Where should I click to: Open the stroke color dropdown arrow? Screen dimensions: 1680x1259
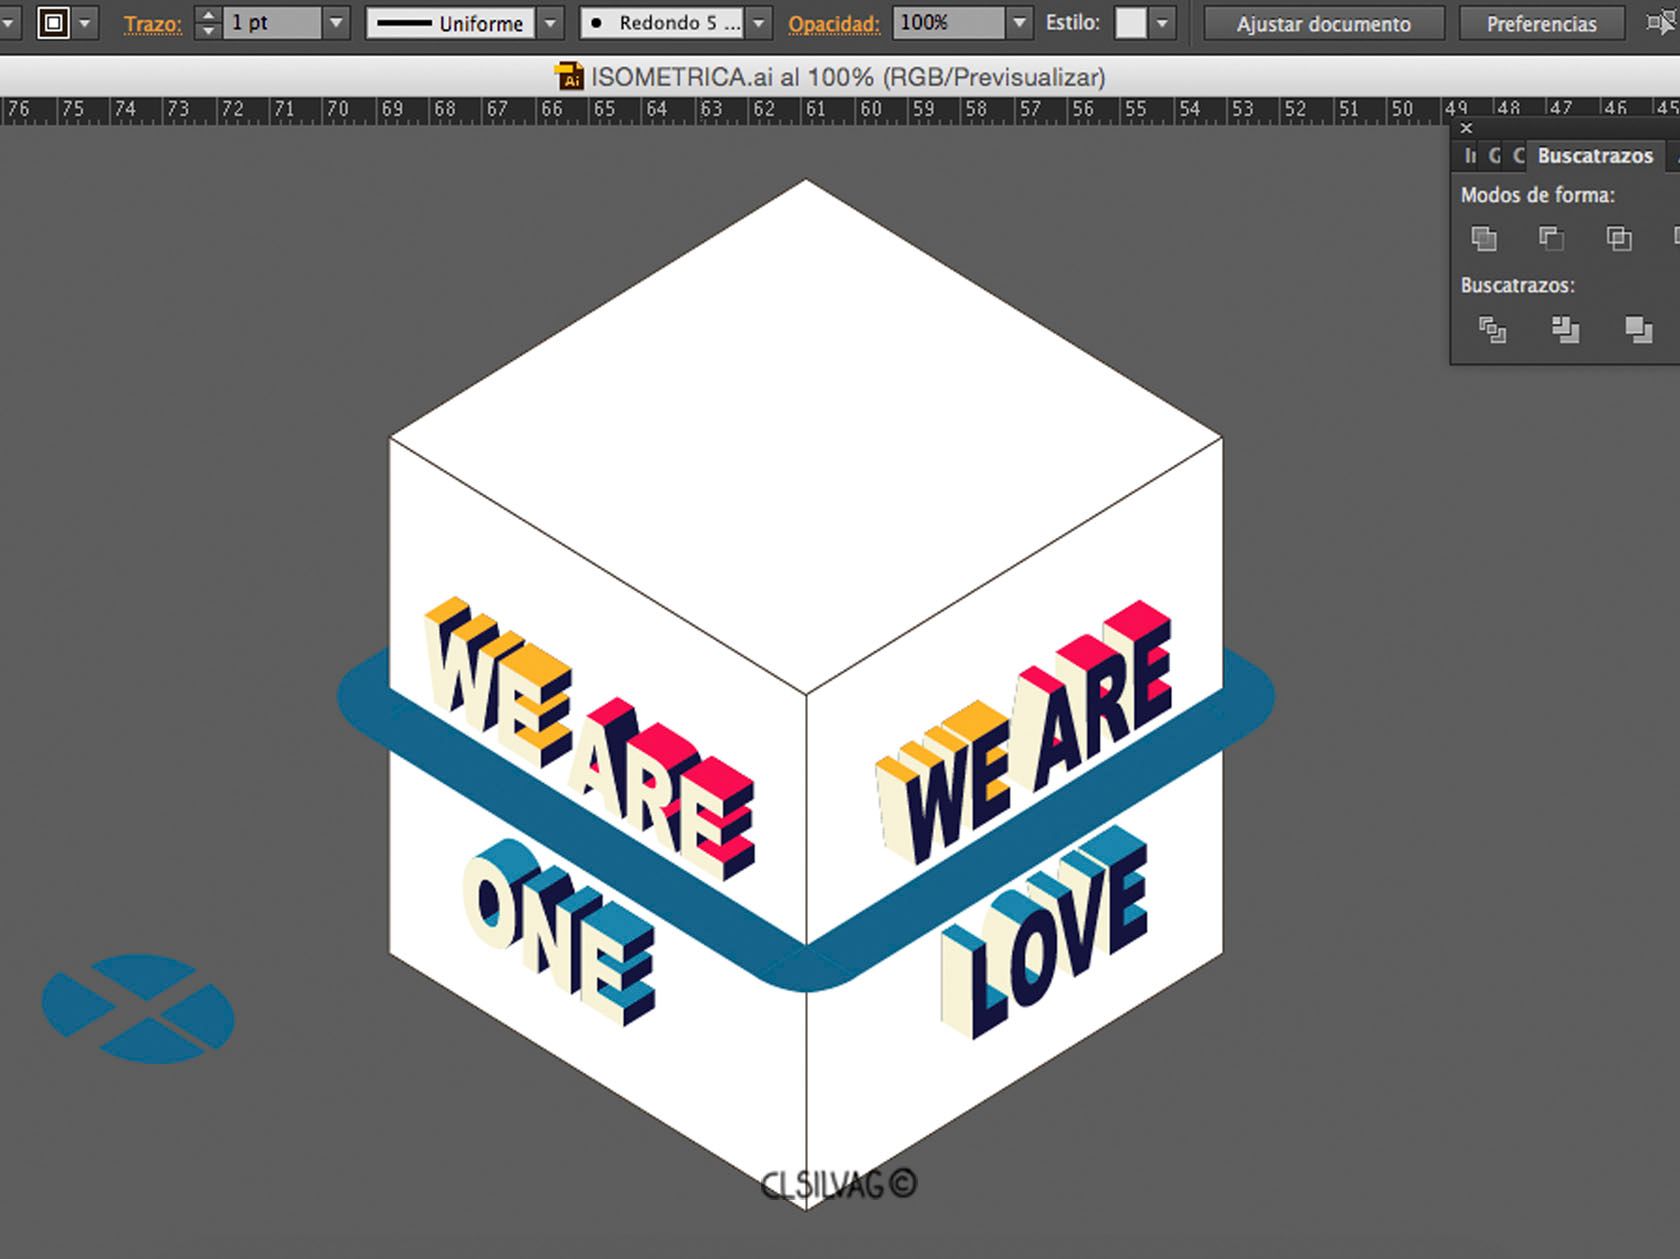85,22
